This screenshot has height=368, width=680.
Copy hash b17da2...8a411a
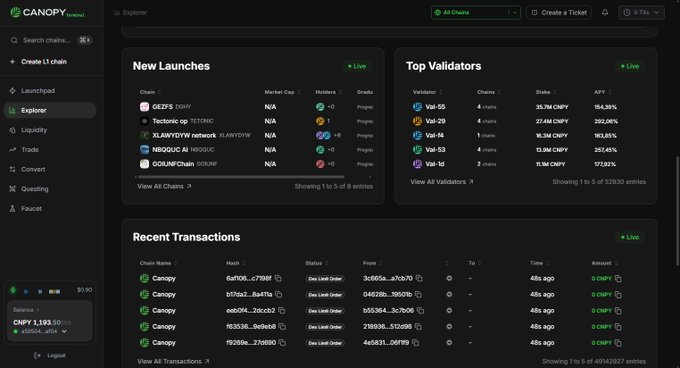[x=278, y=294]
